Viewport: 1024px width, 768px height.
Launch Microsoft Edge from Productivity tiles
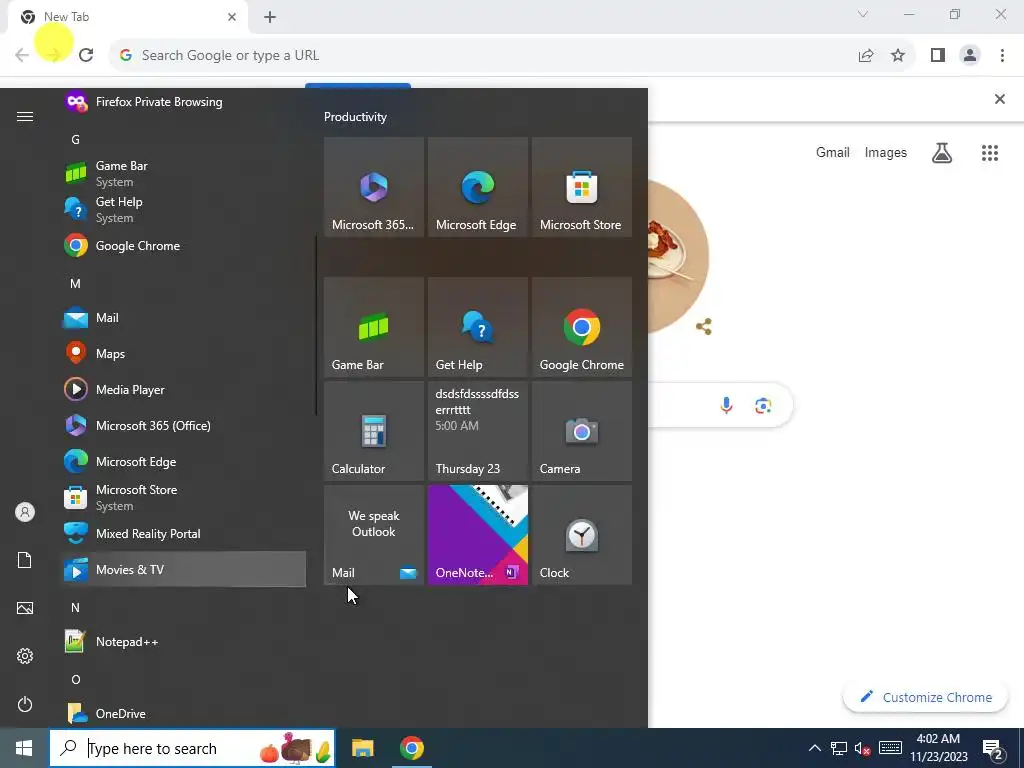[477, 187]
